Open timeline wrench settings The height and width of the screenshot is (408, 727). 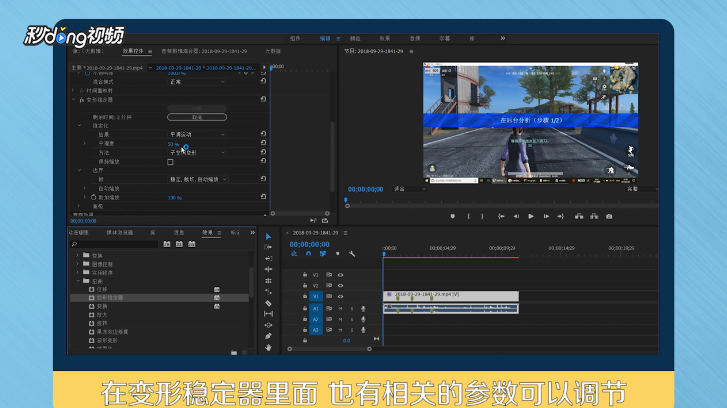tap(352, 254)
